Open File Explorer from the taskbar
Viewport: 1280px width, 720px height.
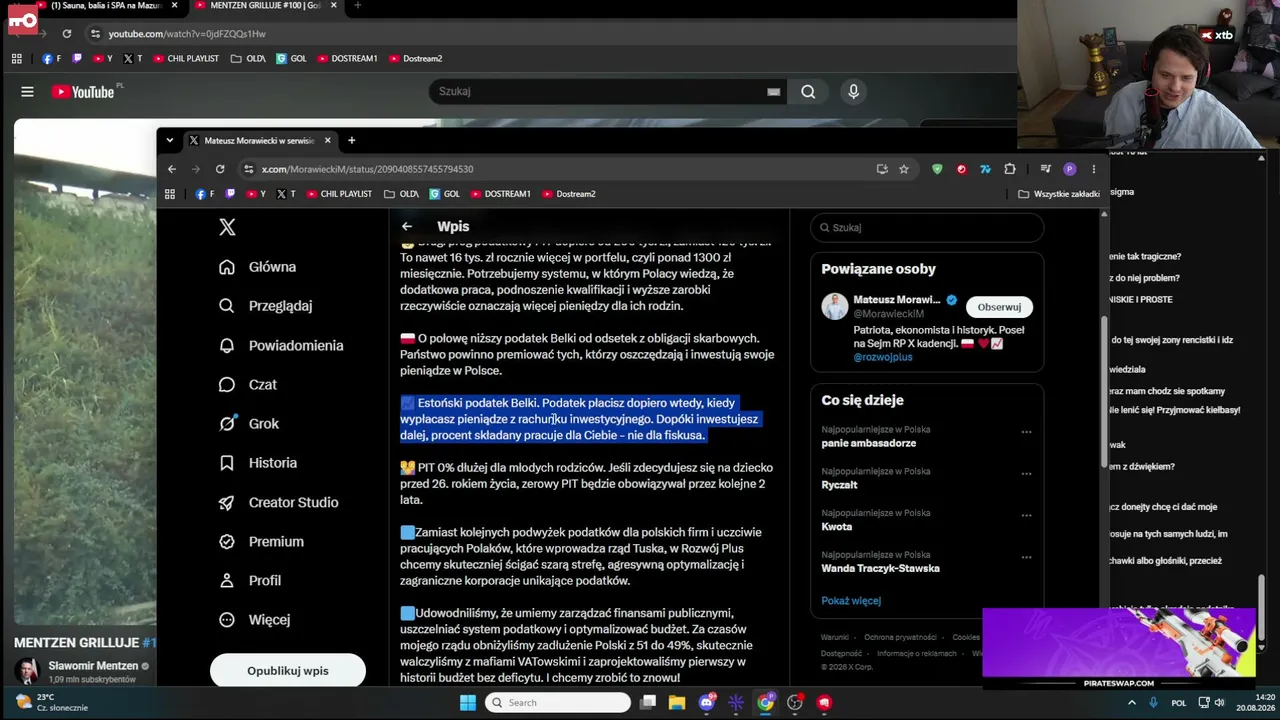click(677, 703)
